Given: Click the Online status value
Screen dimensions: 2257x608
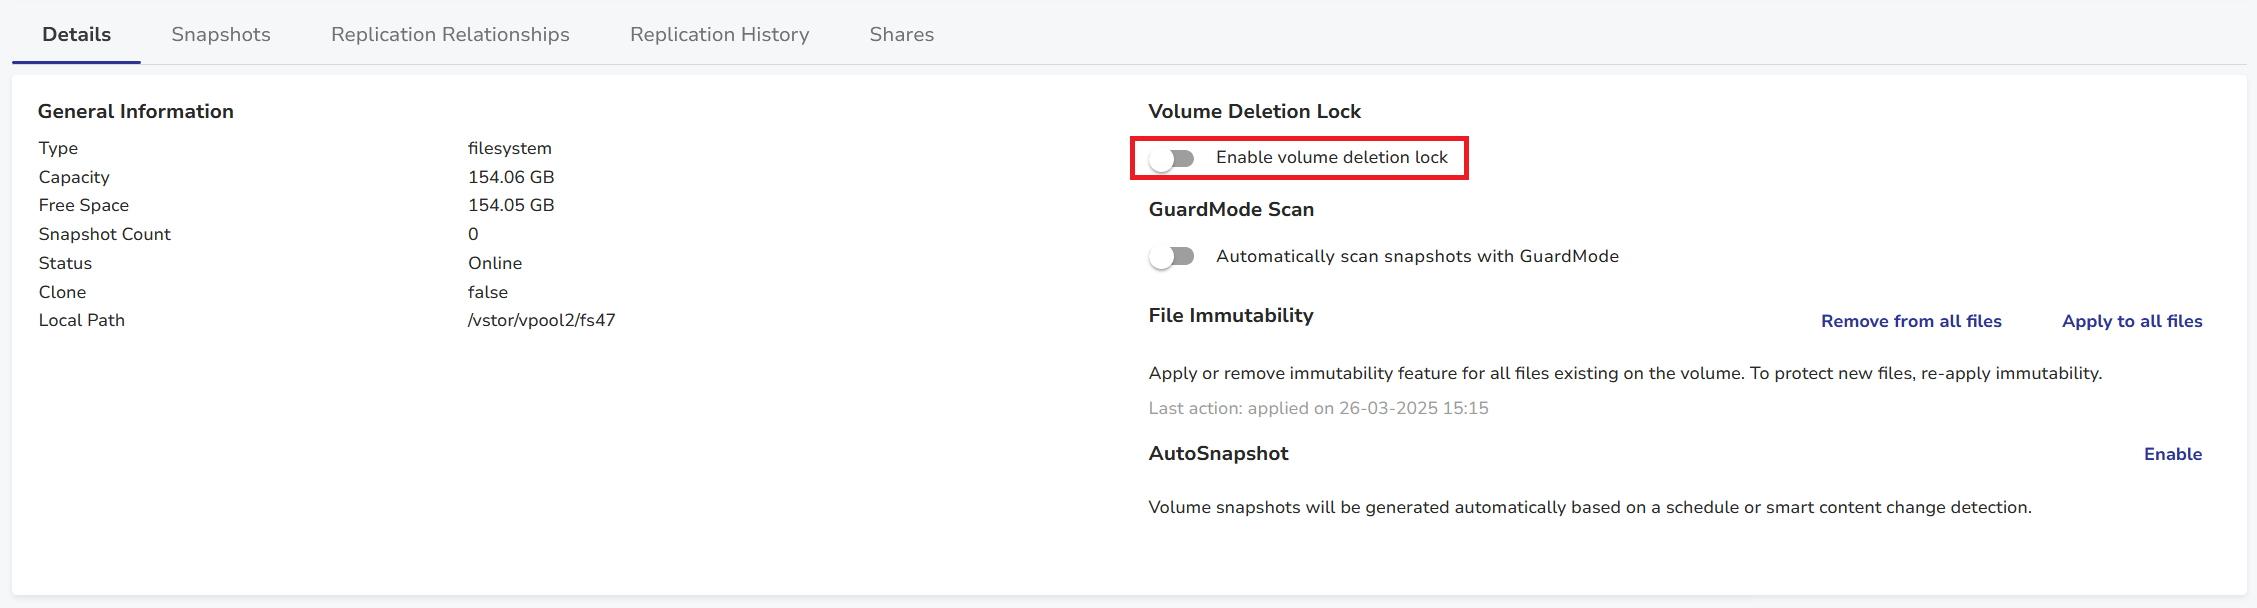Looking at the screenshot, I should (495, 263).
